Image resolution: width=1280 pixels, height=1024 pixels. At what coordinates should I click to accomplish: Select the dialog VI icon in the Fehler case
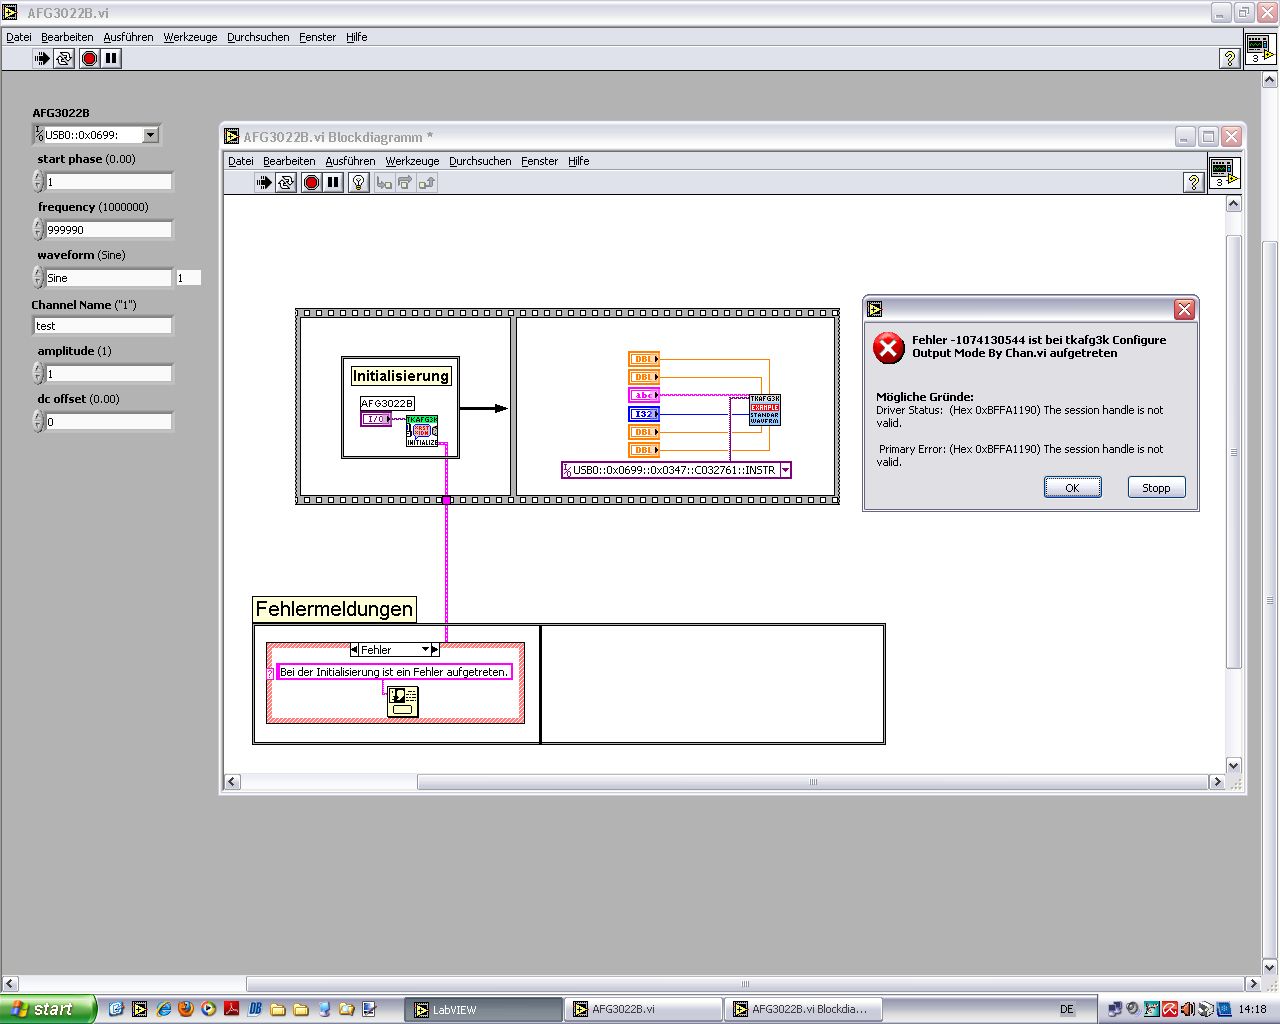pyautogui.click(x=403, y=701)
